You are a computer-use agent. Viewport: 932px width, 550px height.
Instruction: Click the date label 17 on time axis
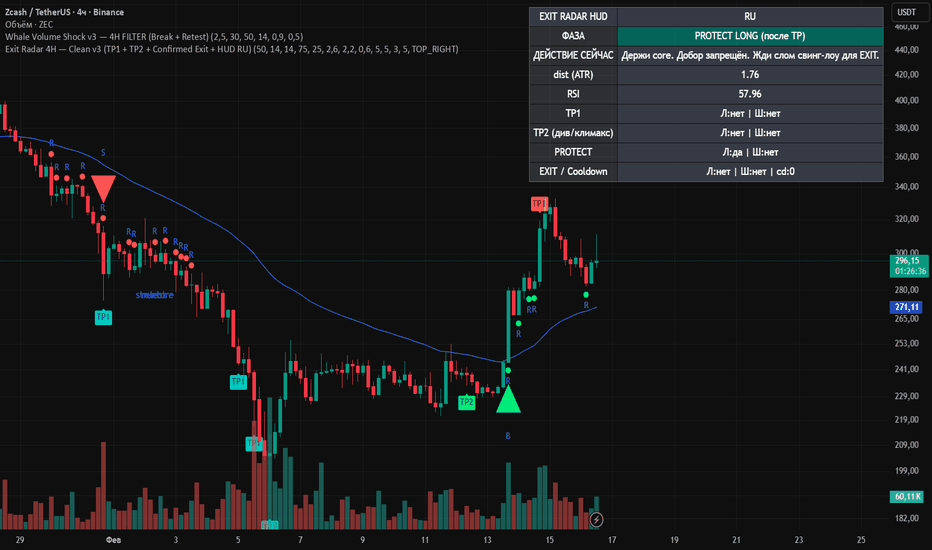point(612,540)
